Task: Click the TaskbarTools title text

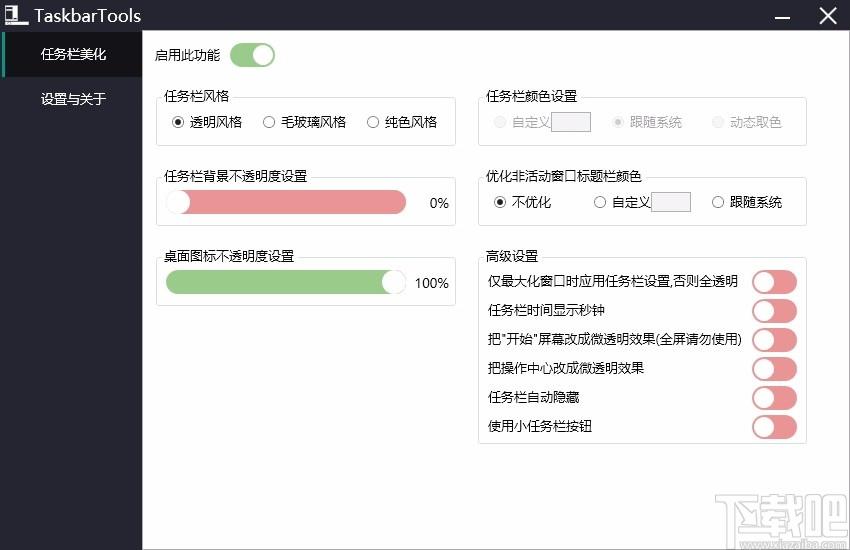Action: coord(88,16)
